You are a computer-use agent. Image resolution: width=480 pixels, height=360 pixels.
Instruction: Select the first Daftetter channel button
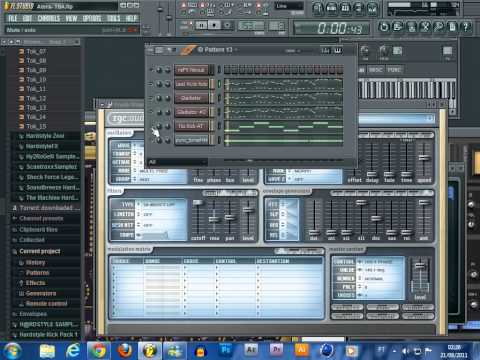click(x=191, y=98)
